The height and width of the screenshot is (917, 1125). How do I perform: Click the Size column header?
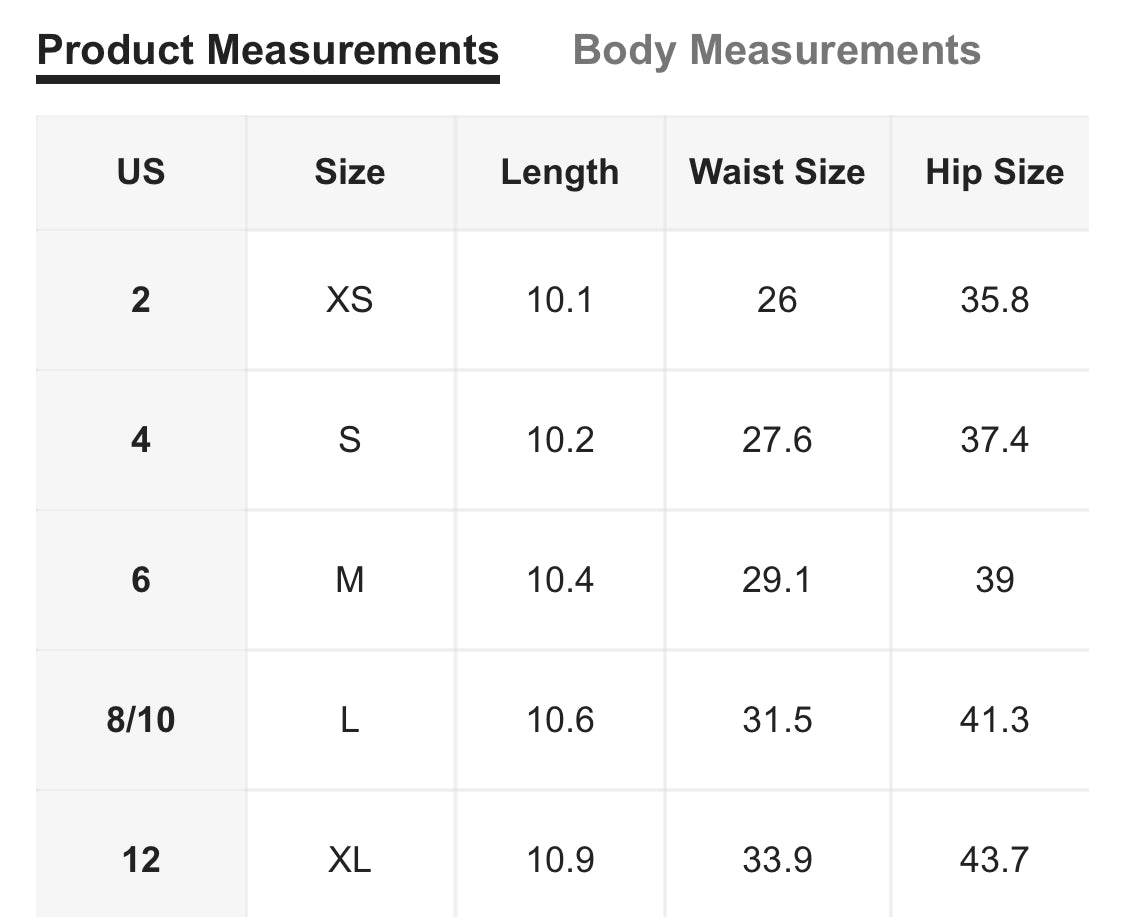(350, 172)
